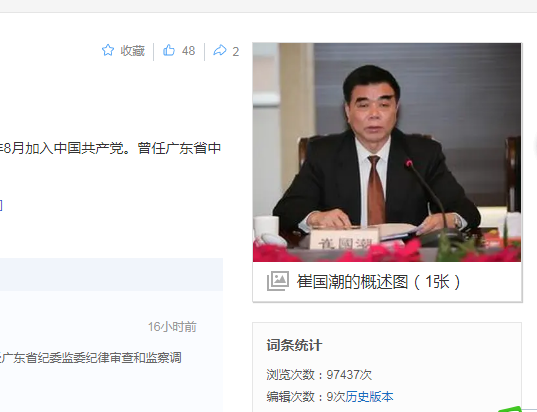Click the 编辑次数：9次 text

[x=305, y=397]
